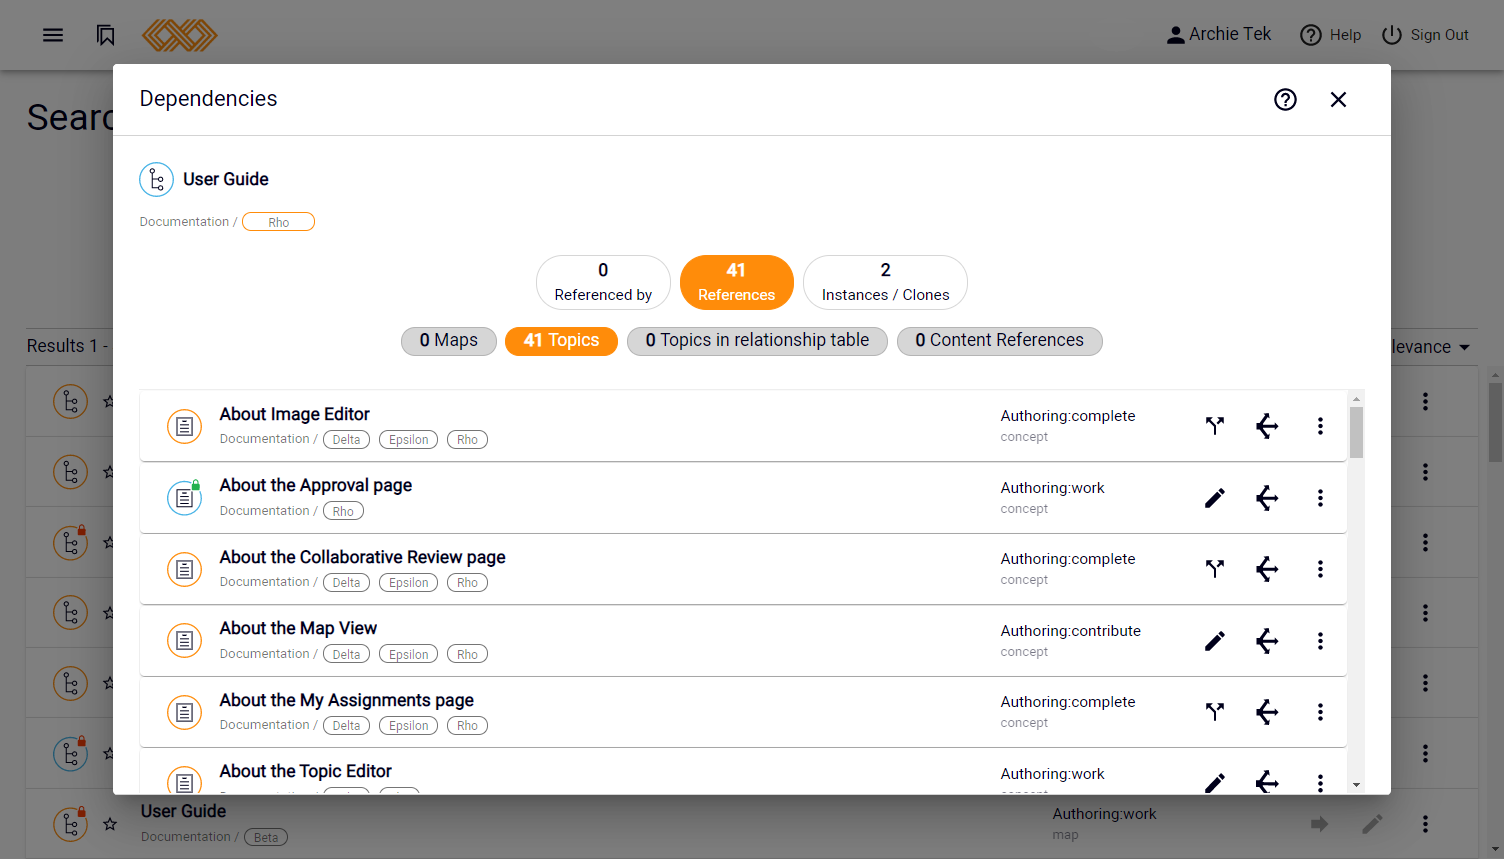1504x859 pixels.
Task: Click the About the Map View topic icon
Action: 184,640
